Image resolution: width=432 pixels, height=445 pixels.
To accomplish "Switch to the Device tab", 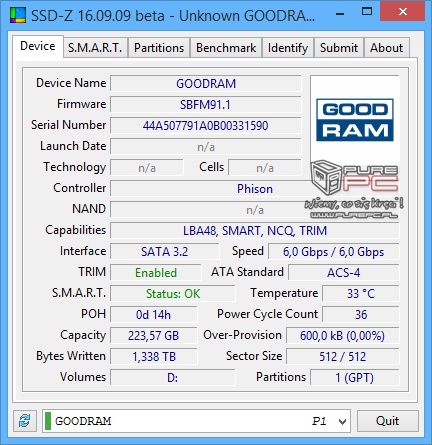I will point(38,46).
